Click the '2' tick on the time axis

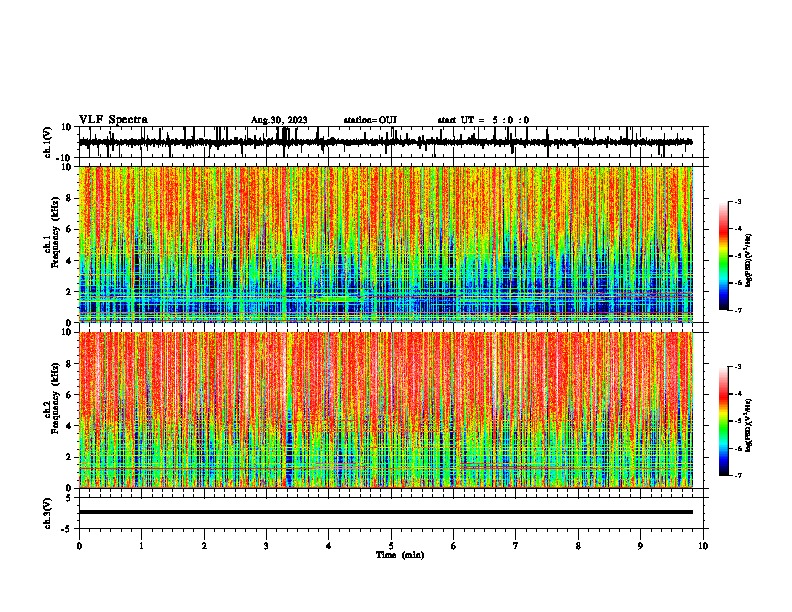pos(204,546)
